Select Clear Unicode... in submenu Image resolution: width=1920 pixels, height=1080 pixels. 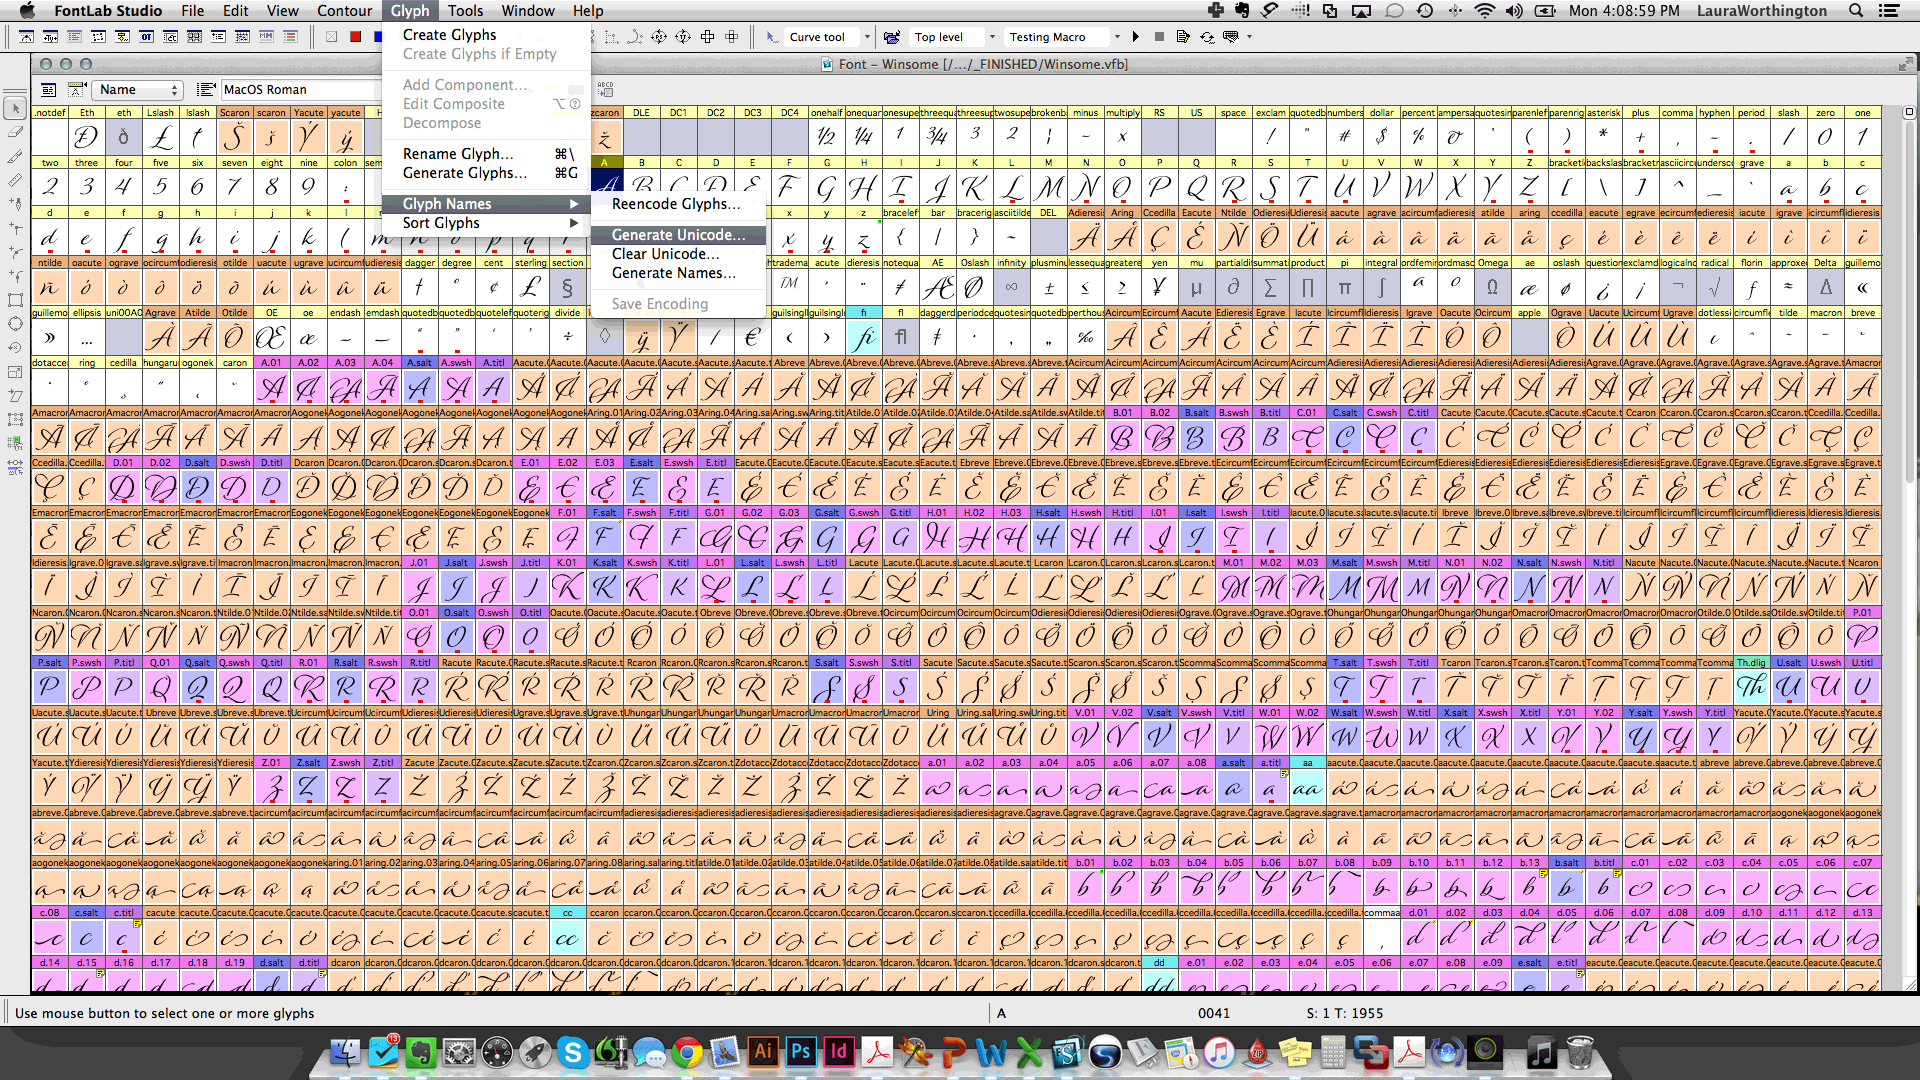677,254
